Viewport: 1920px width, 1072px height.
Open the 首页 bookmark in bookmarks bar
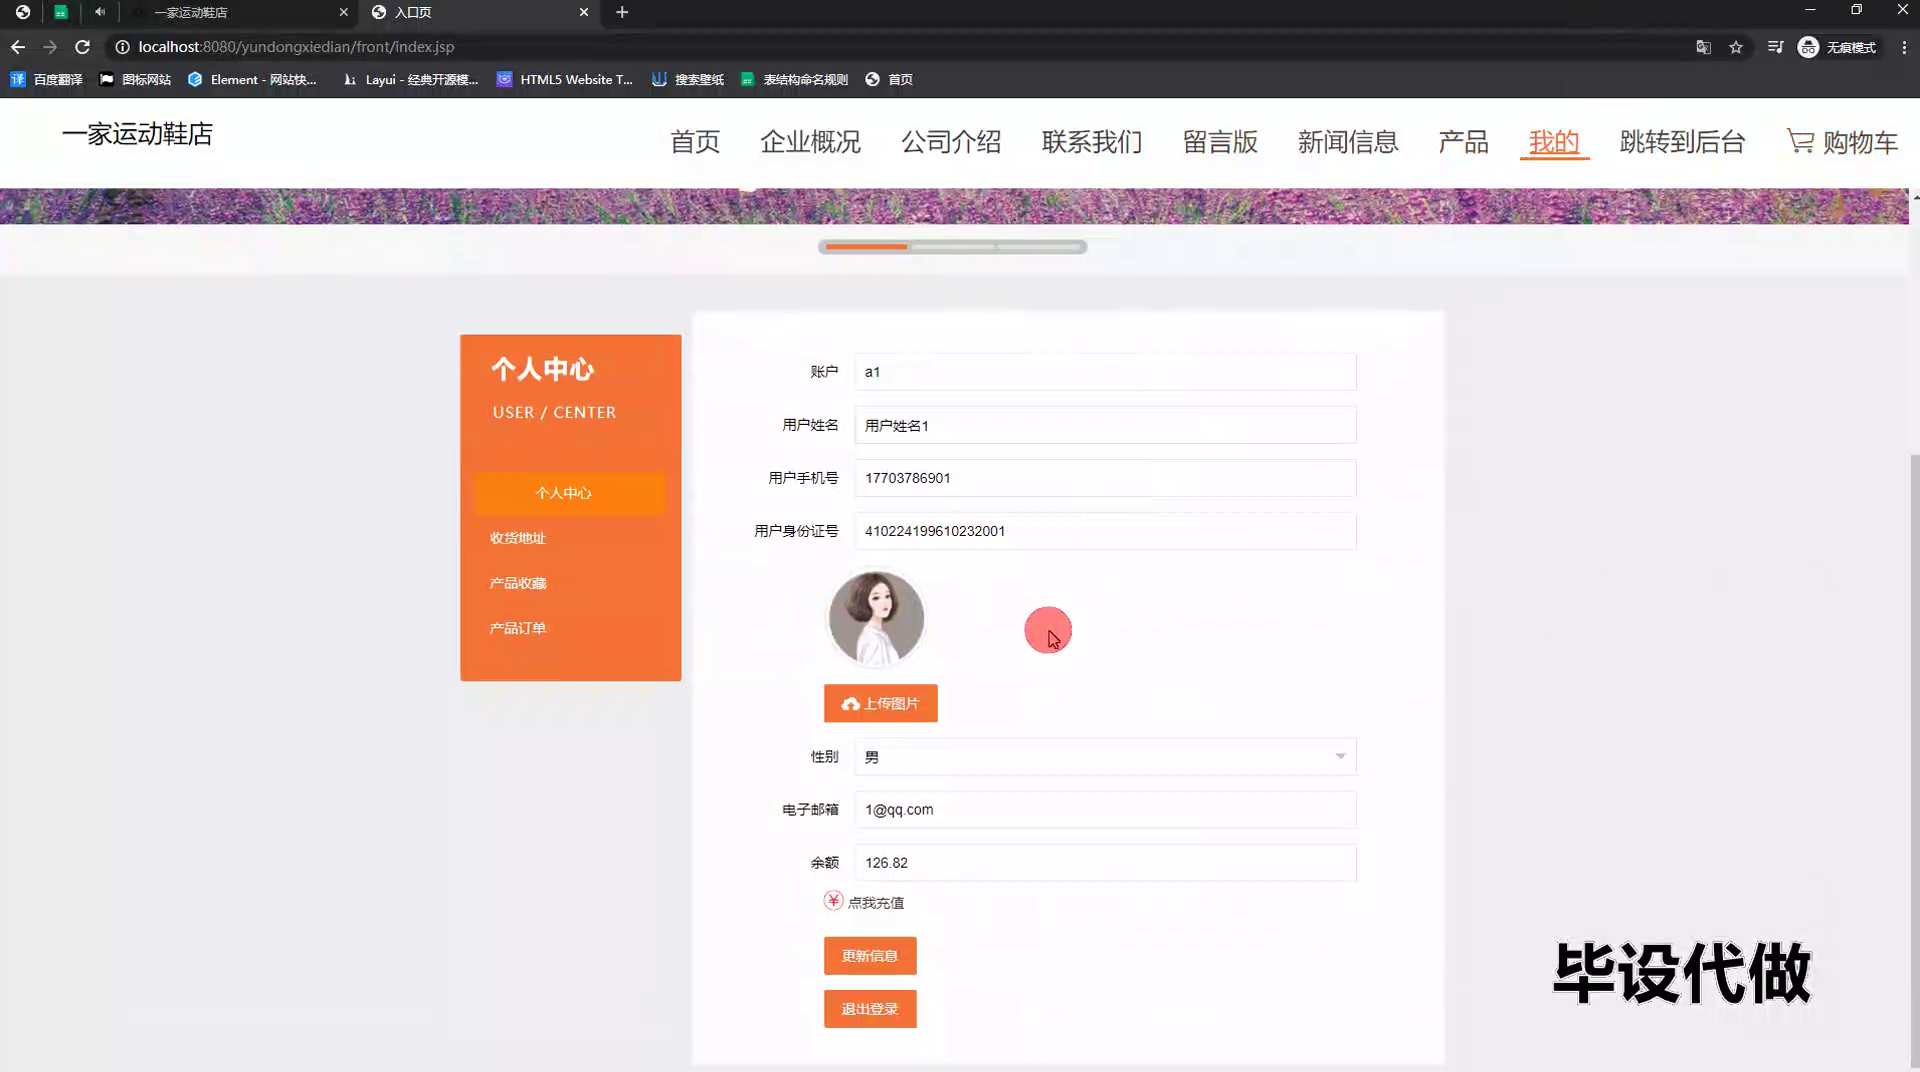889,79
